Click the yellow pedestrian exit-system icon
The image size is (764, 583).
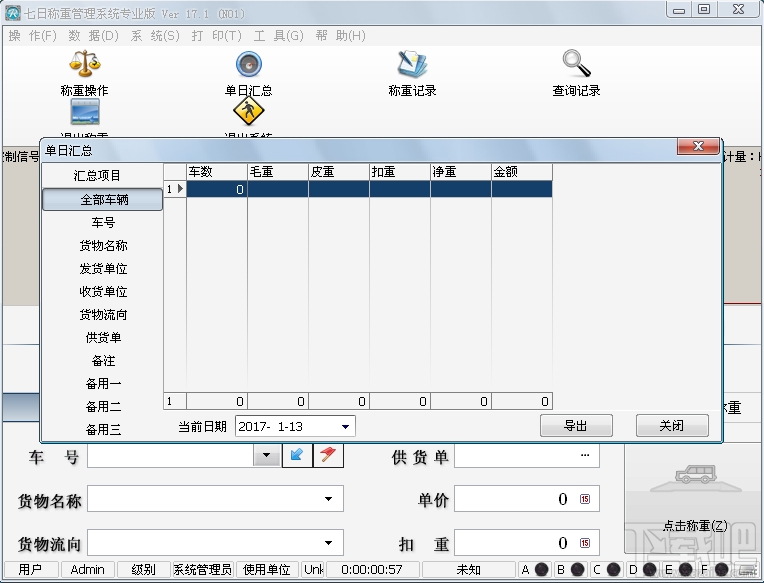point(248,112)
